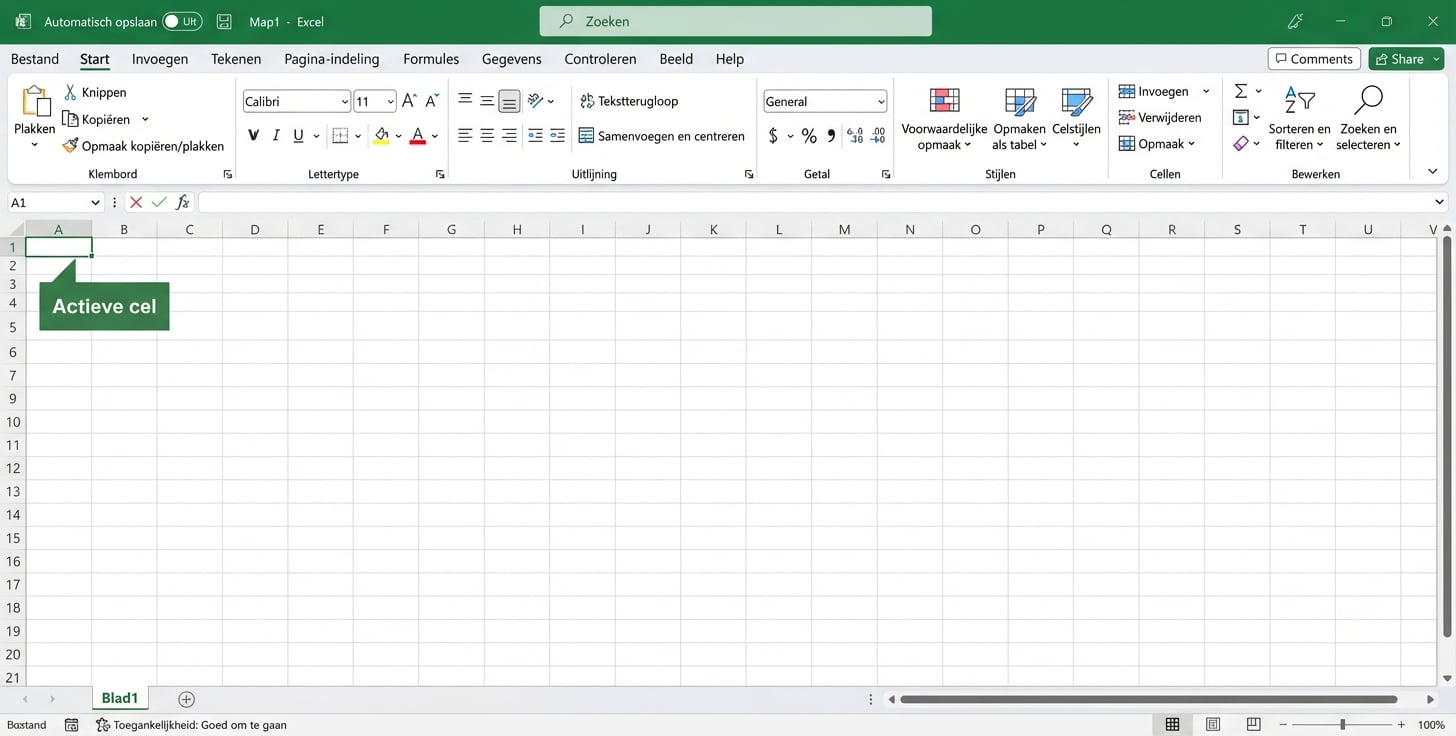
Task: Click the Tekstterugloop wrap text icon
Action: (586, 101)
